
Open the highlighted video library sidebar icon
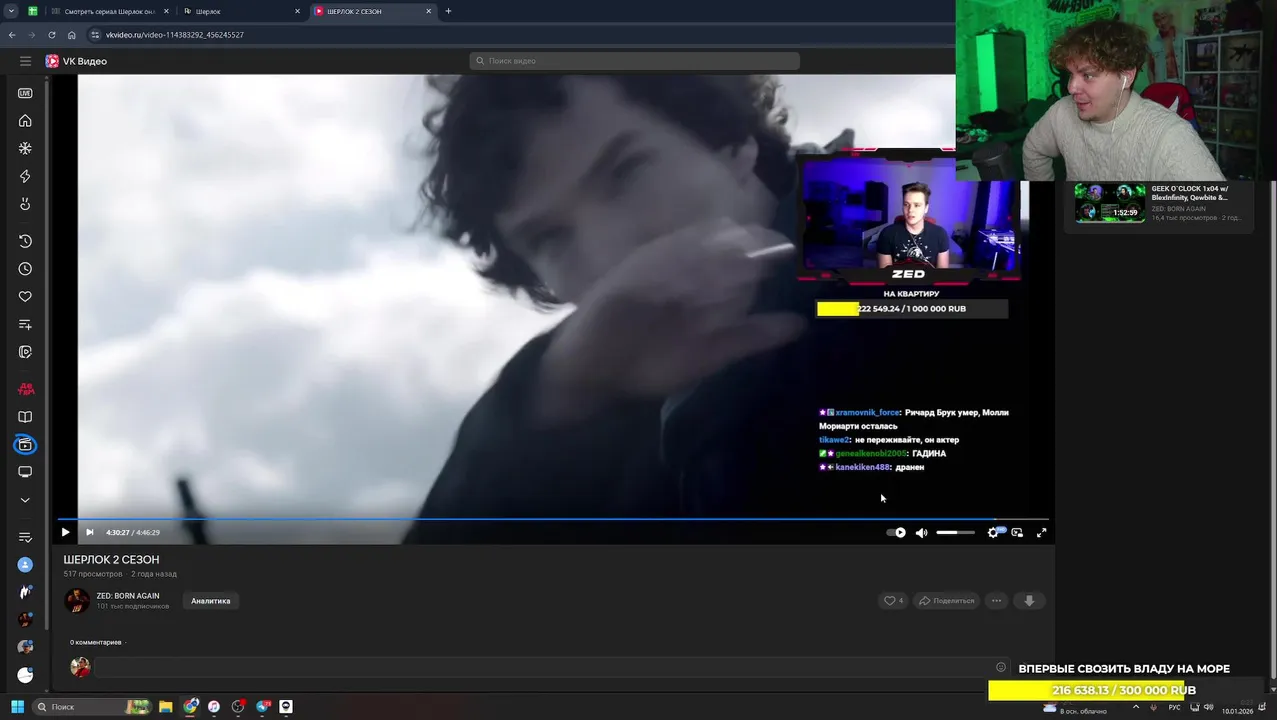point(25,445)
